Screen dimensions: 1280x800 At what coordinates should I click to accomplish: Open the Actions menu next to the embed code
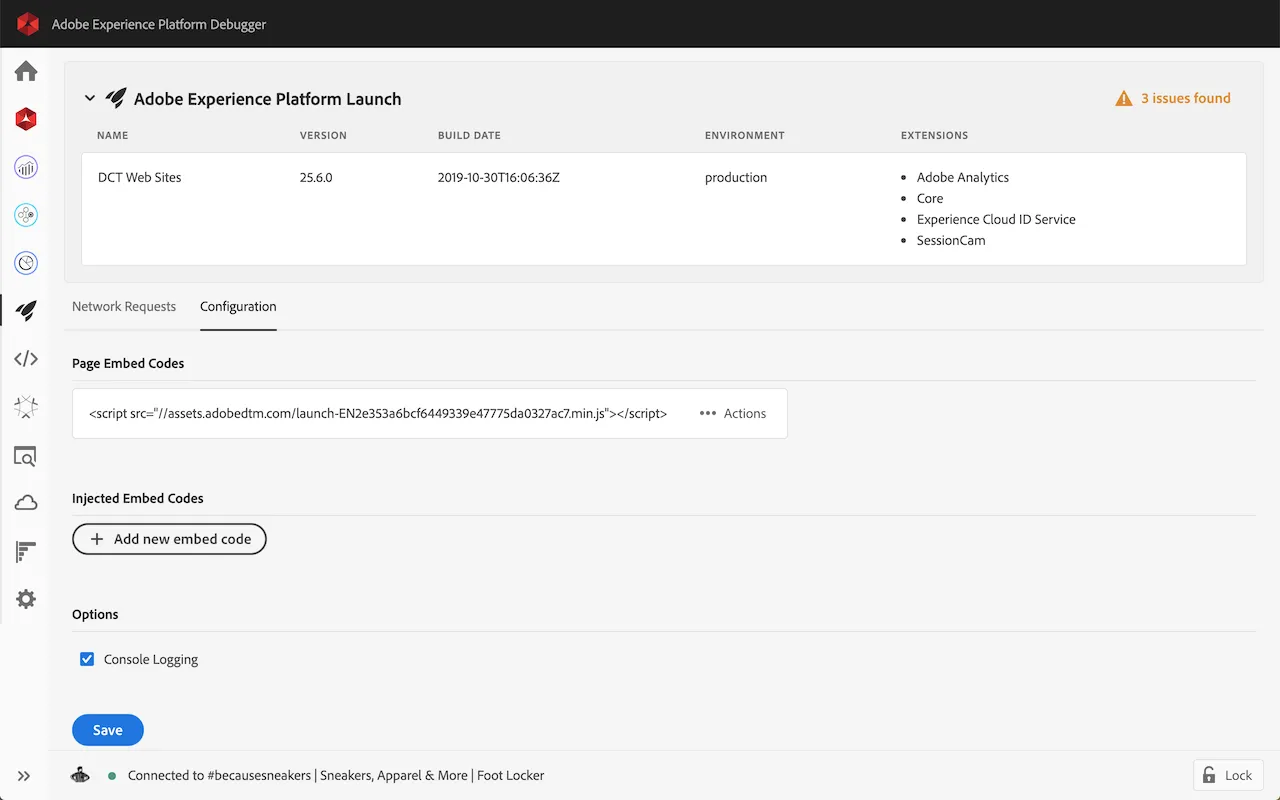point(732,413)
